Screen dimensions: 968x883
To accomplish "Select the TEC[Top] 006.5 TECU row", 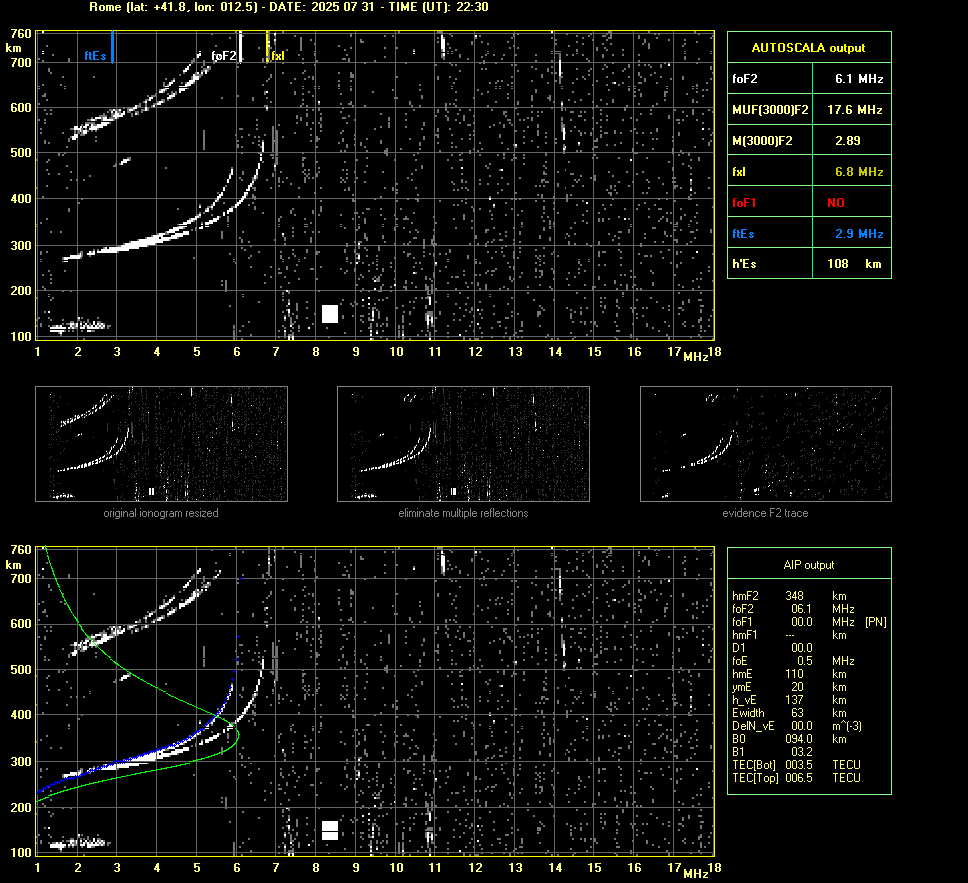I will 796,778.
